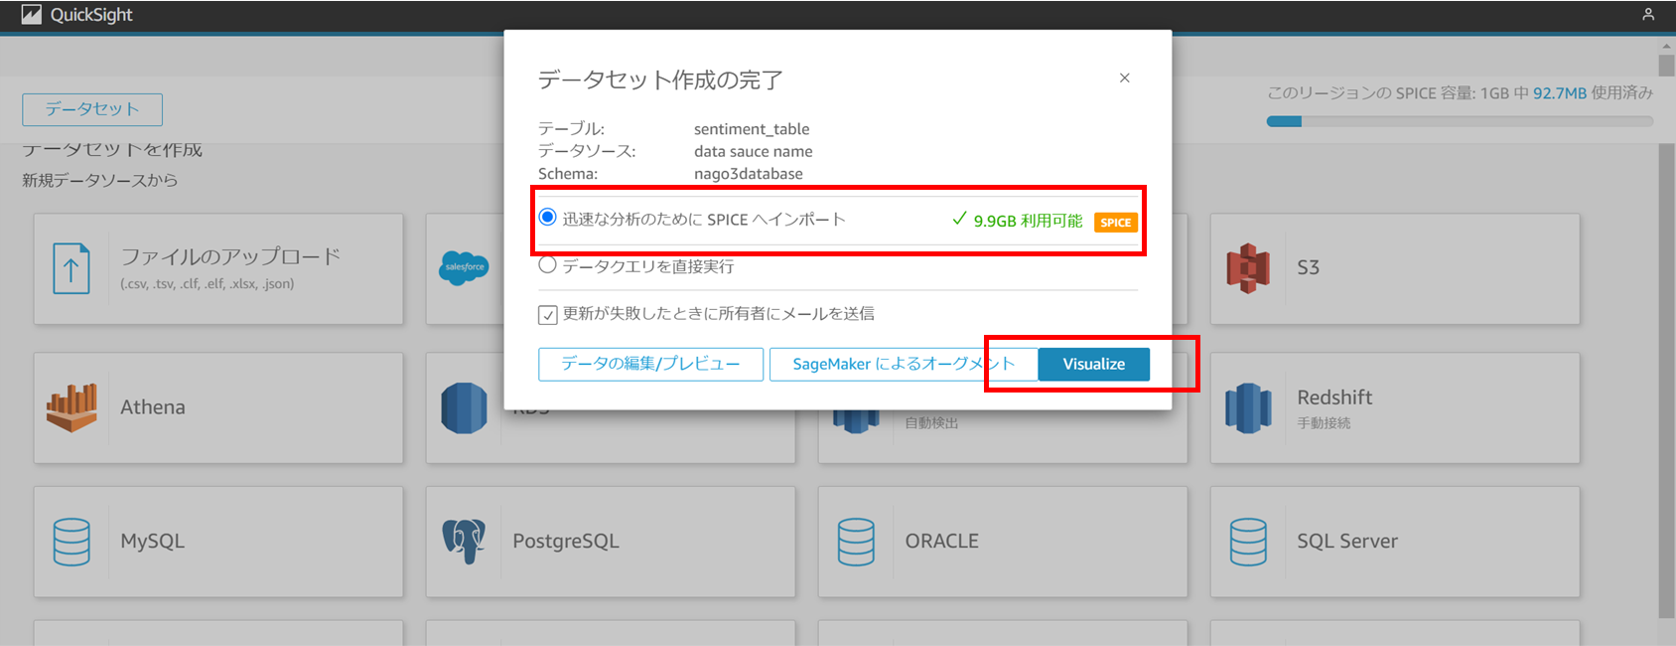Viewport: 1676px width, 646px height.
Task: Choose the Redshift manual connection icon
Action: click(1248, 408)
